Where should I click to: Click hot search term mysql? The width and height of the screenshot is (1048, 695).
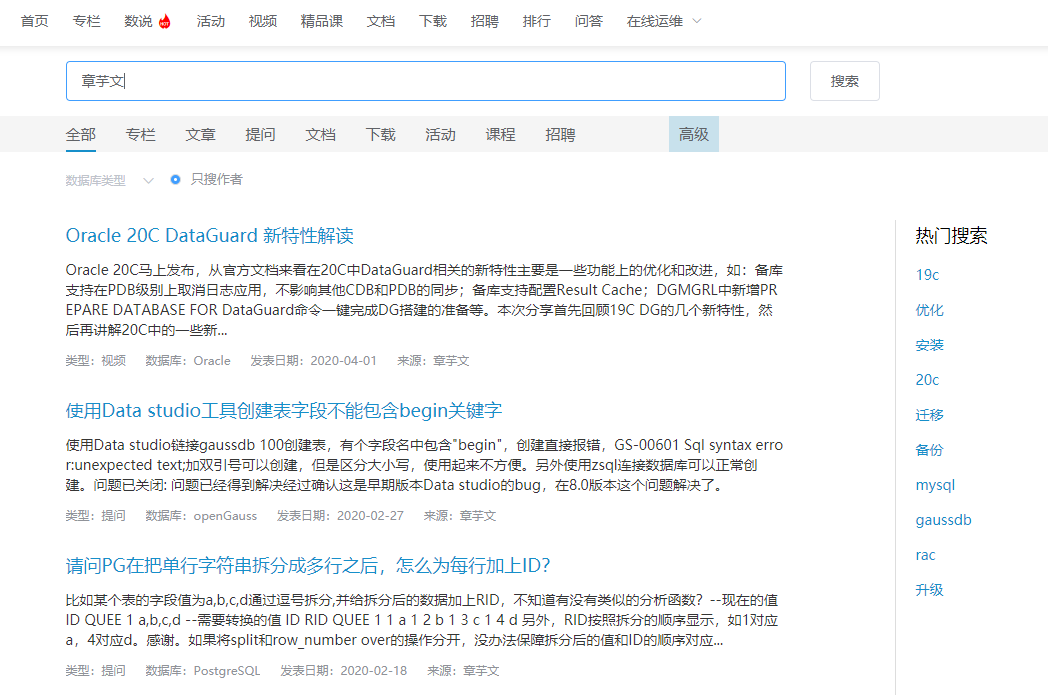(x=935, y=484)
